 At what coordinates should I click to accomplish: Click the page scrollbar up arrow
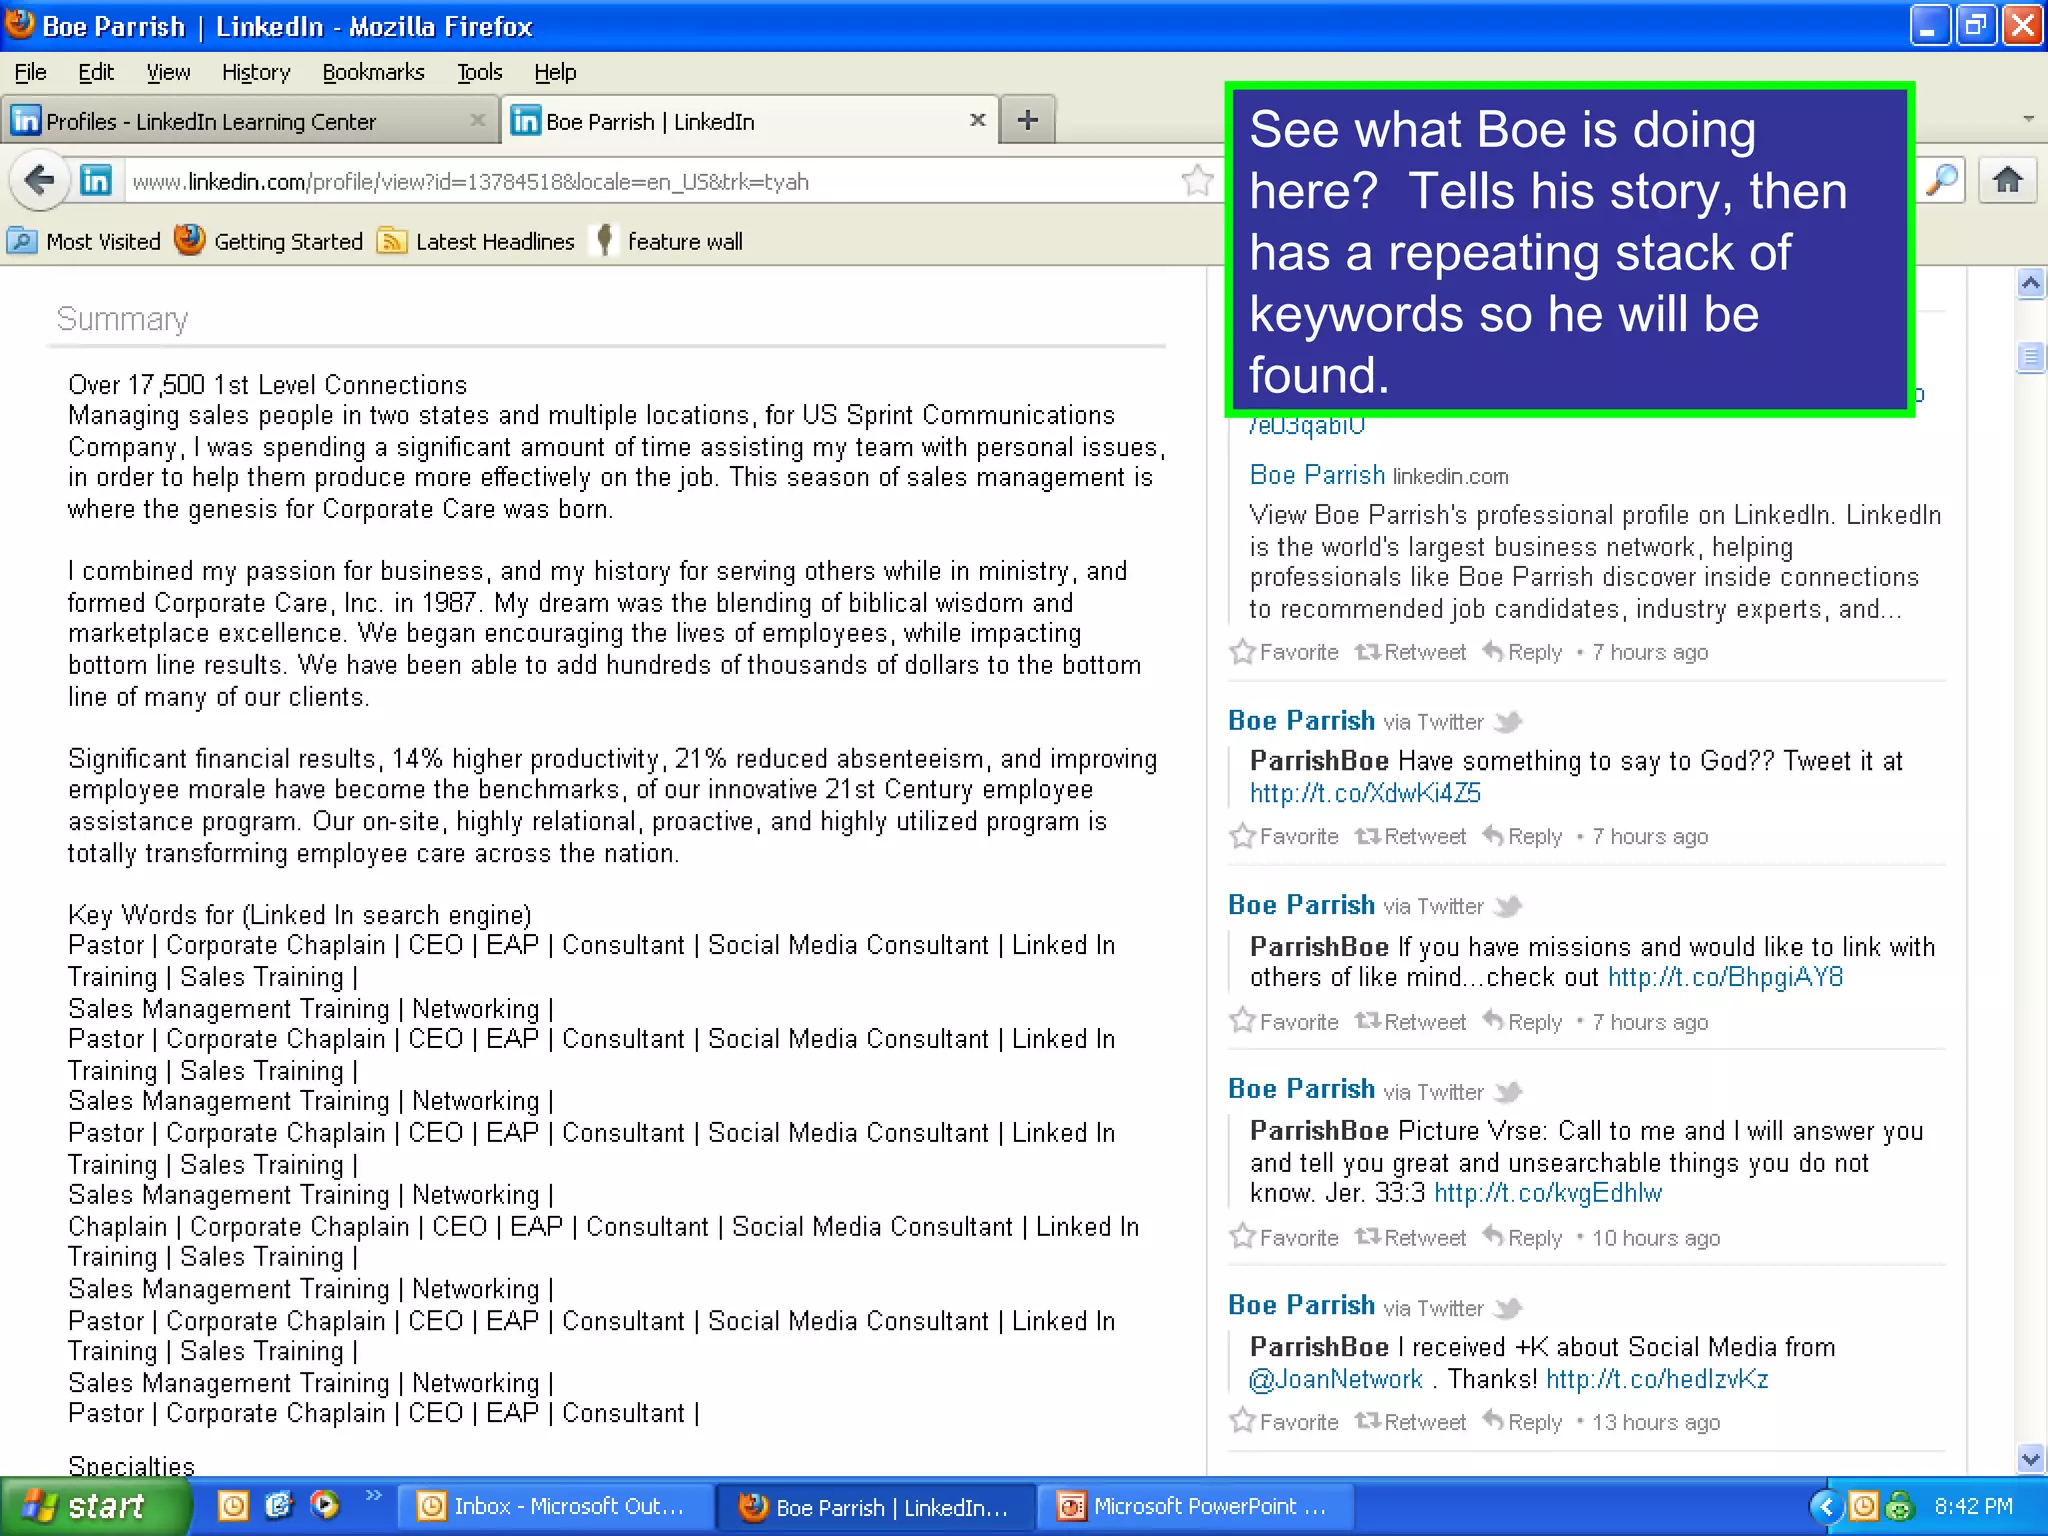click(x=2030, y=284)
